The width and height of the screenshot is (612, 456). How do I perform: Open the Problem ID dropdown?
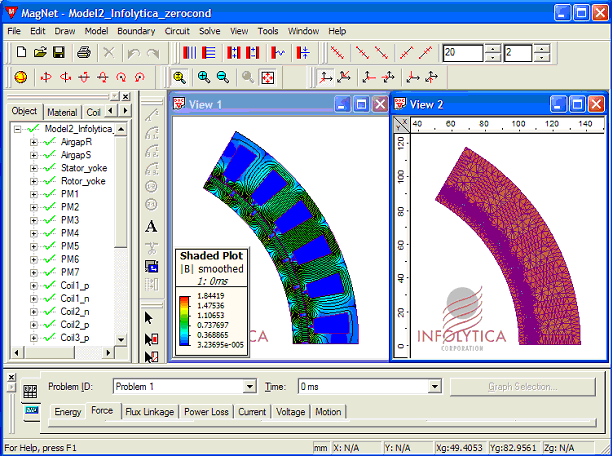pos(250,386)
